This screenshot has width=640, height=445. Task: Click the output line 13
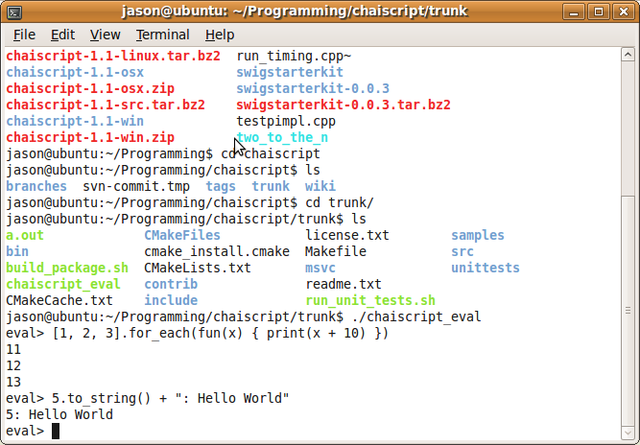(x=13, y=382)
